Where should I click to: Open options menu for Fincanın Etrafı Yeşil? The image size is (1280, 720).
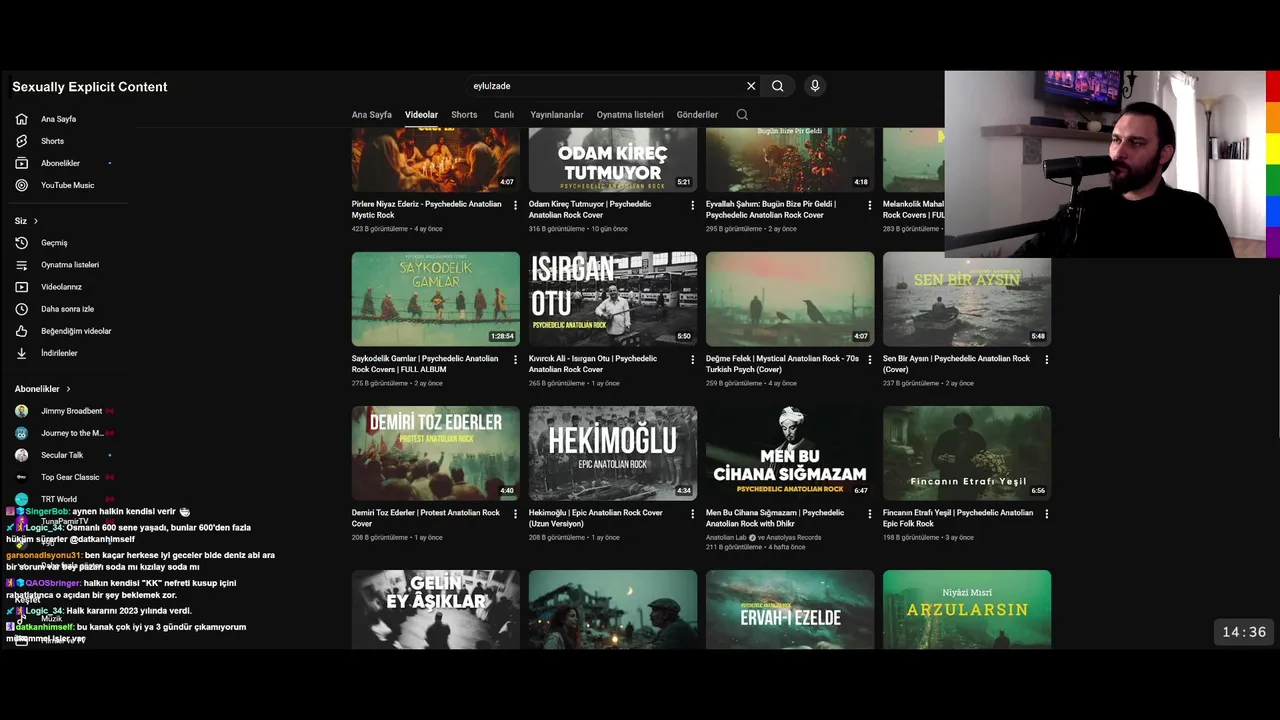pos(1047,514)
